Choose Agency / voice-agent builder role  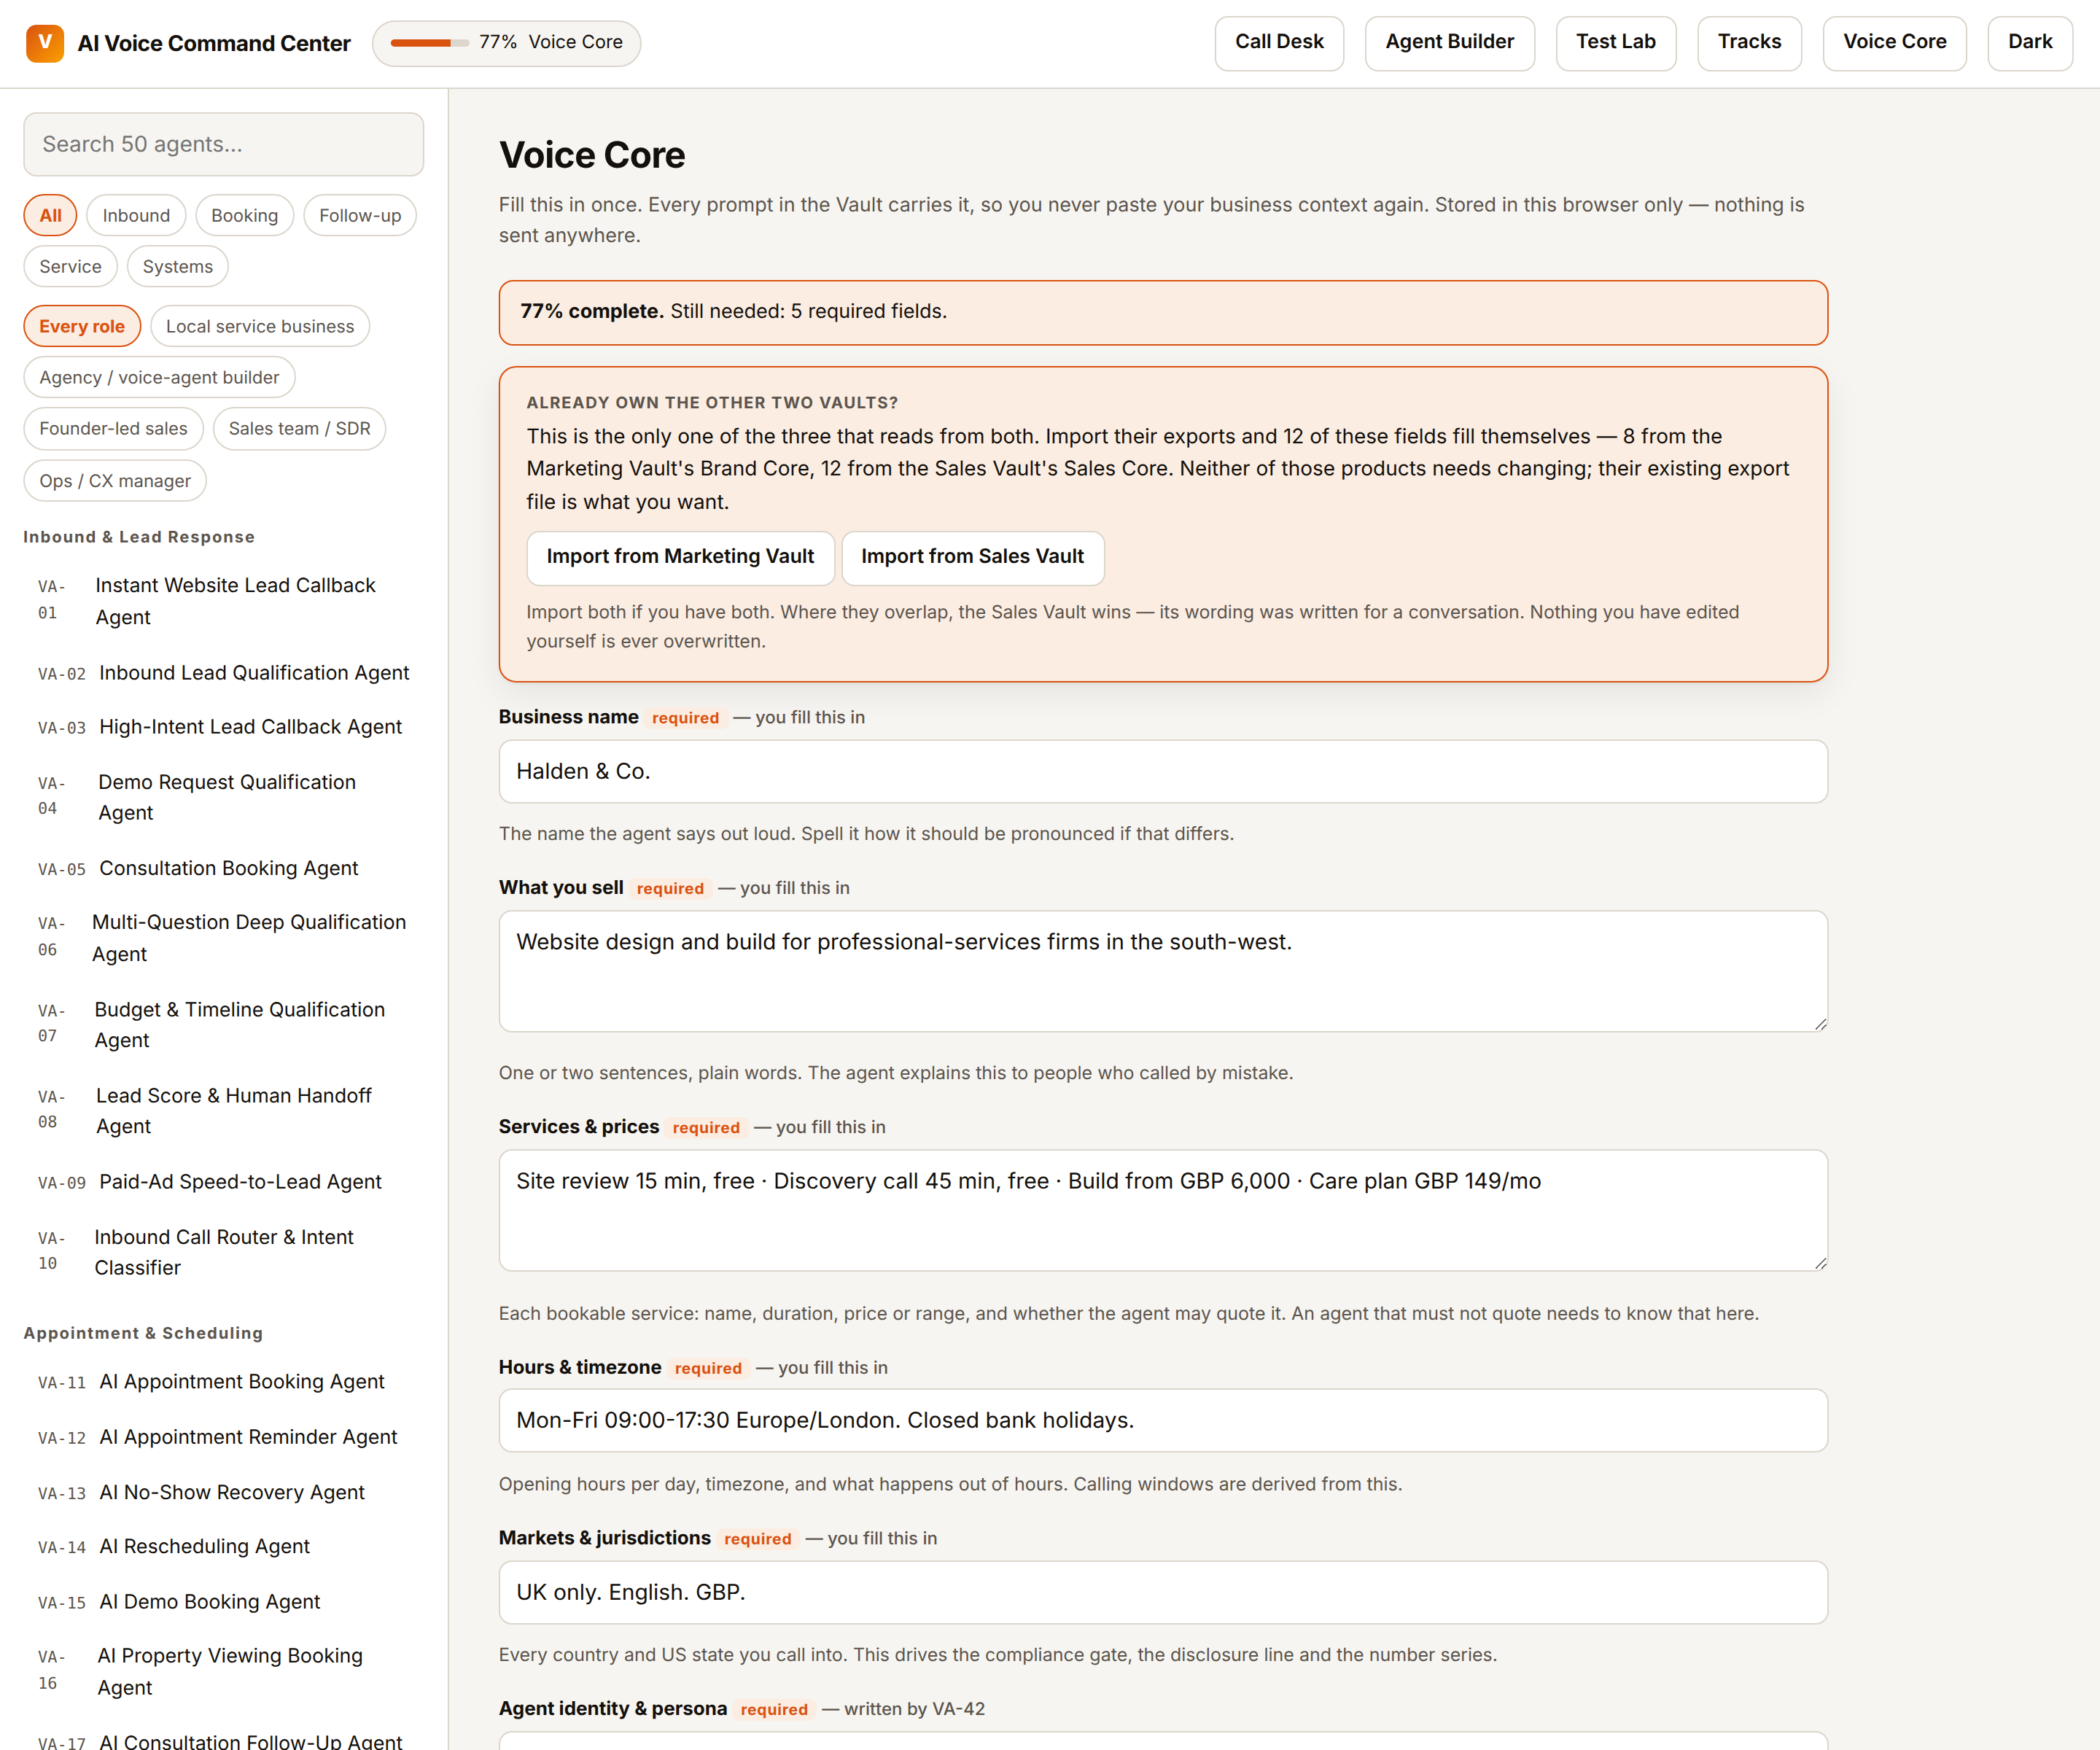[159, 377]
